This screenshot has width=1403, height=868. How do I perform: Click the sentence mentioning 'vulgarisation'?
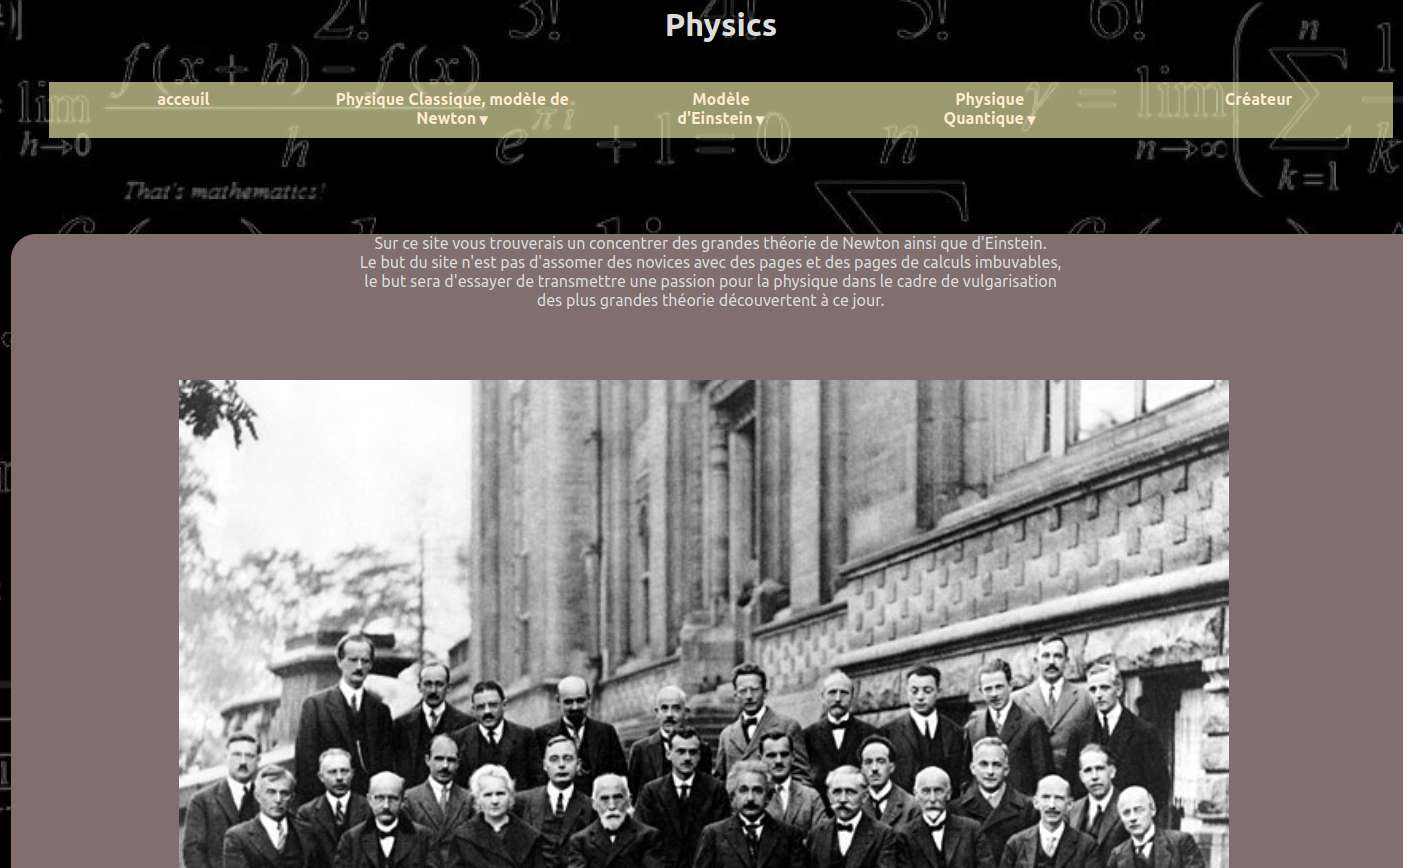tap(710, 281)
